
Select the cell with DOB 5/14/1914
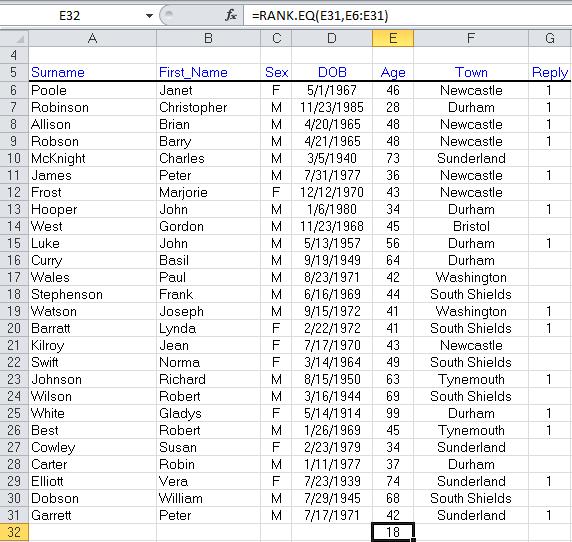(332, 413)
